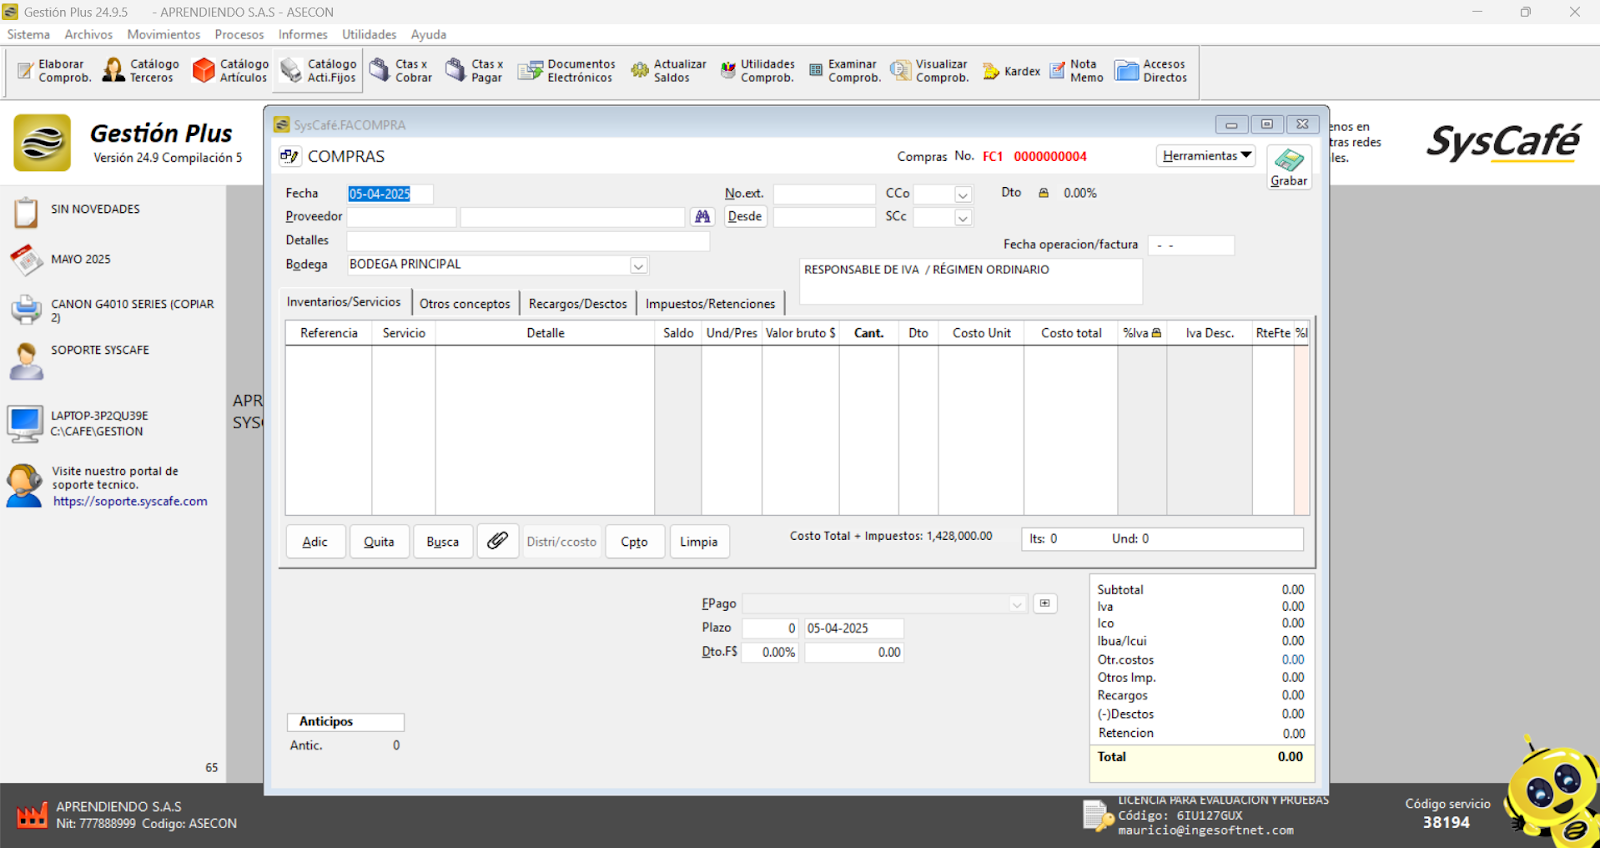Open Accesos Directos in the toolbar
Image resolution: width=1600 pixels, height=848 pixels.
click(x=1151, y=71)
